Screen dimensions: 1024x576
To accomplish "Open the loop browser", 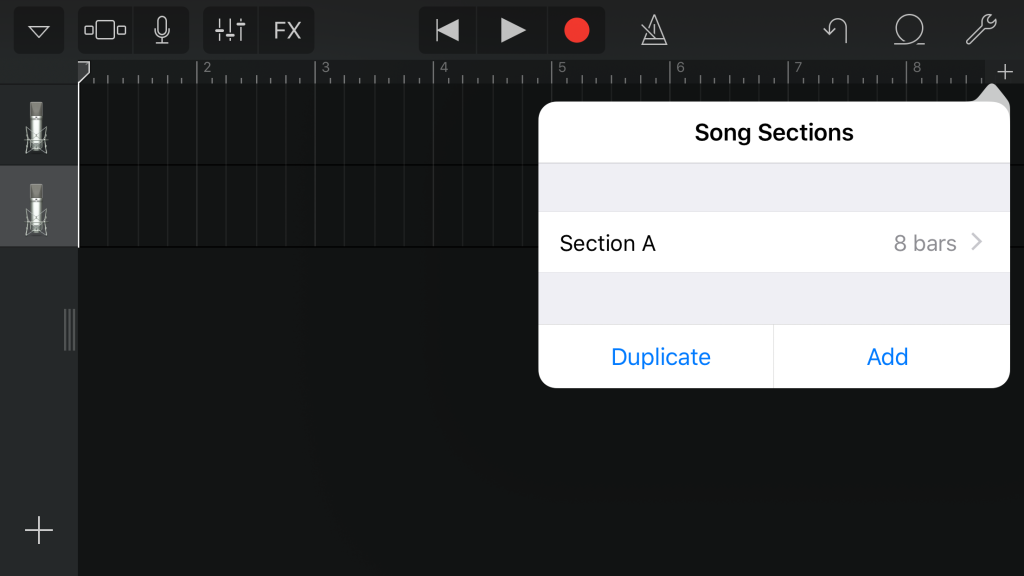I will pyautogui.click(x=908, y=31).
